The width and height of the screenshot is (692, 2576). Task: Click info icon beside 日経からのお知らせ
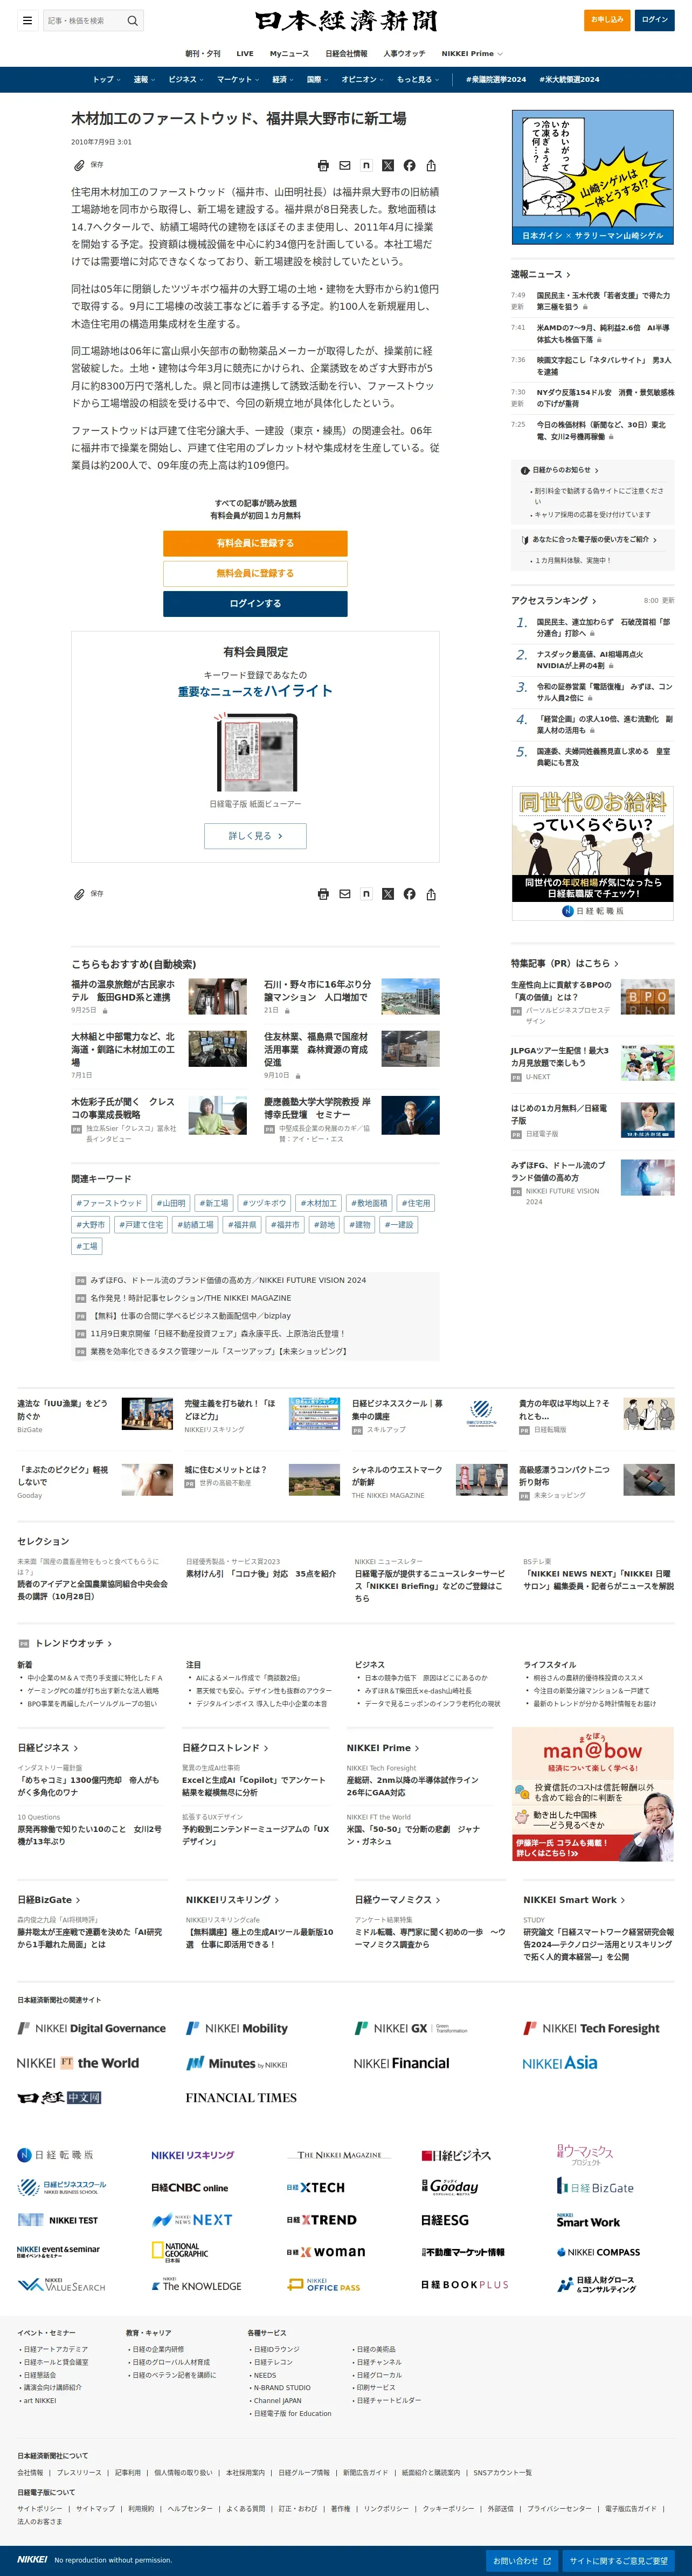point(525,470)
